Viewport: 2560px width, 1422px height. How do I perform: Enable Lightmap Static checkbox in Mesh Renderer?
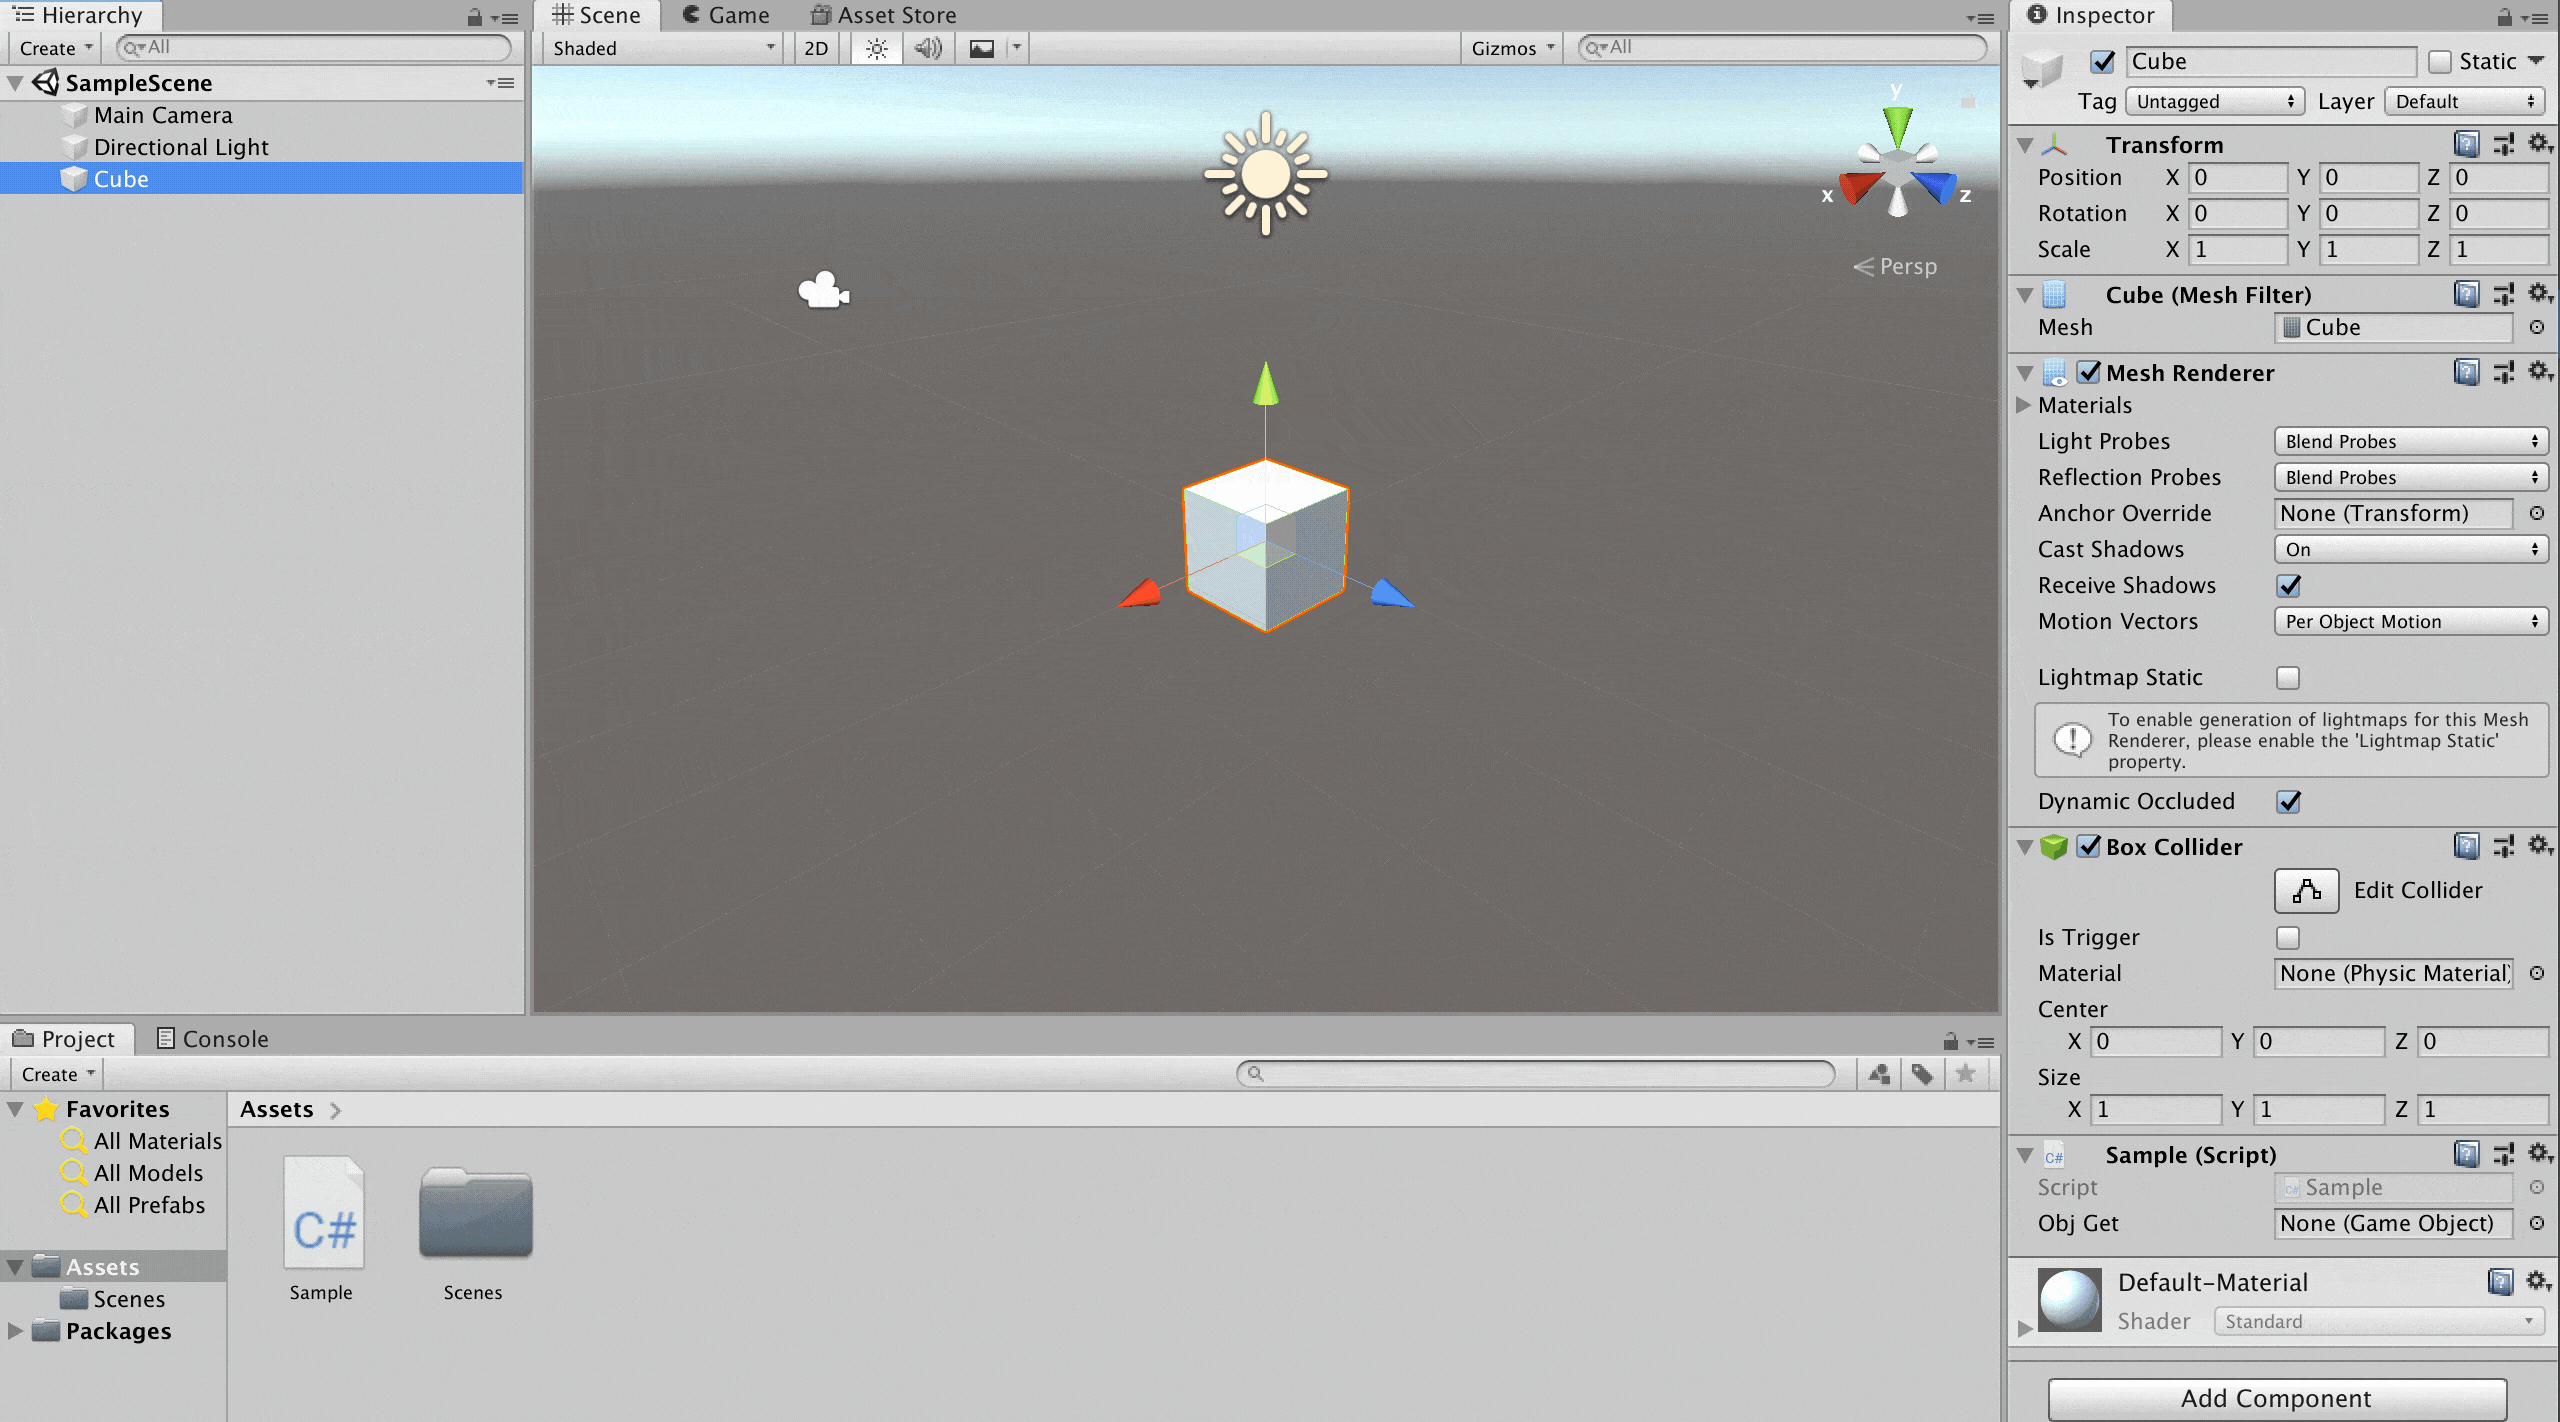coord(2287,676)
